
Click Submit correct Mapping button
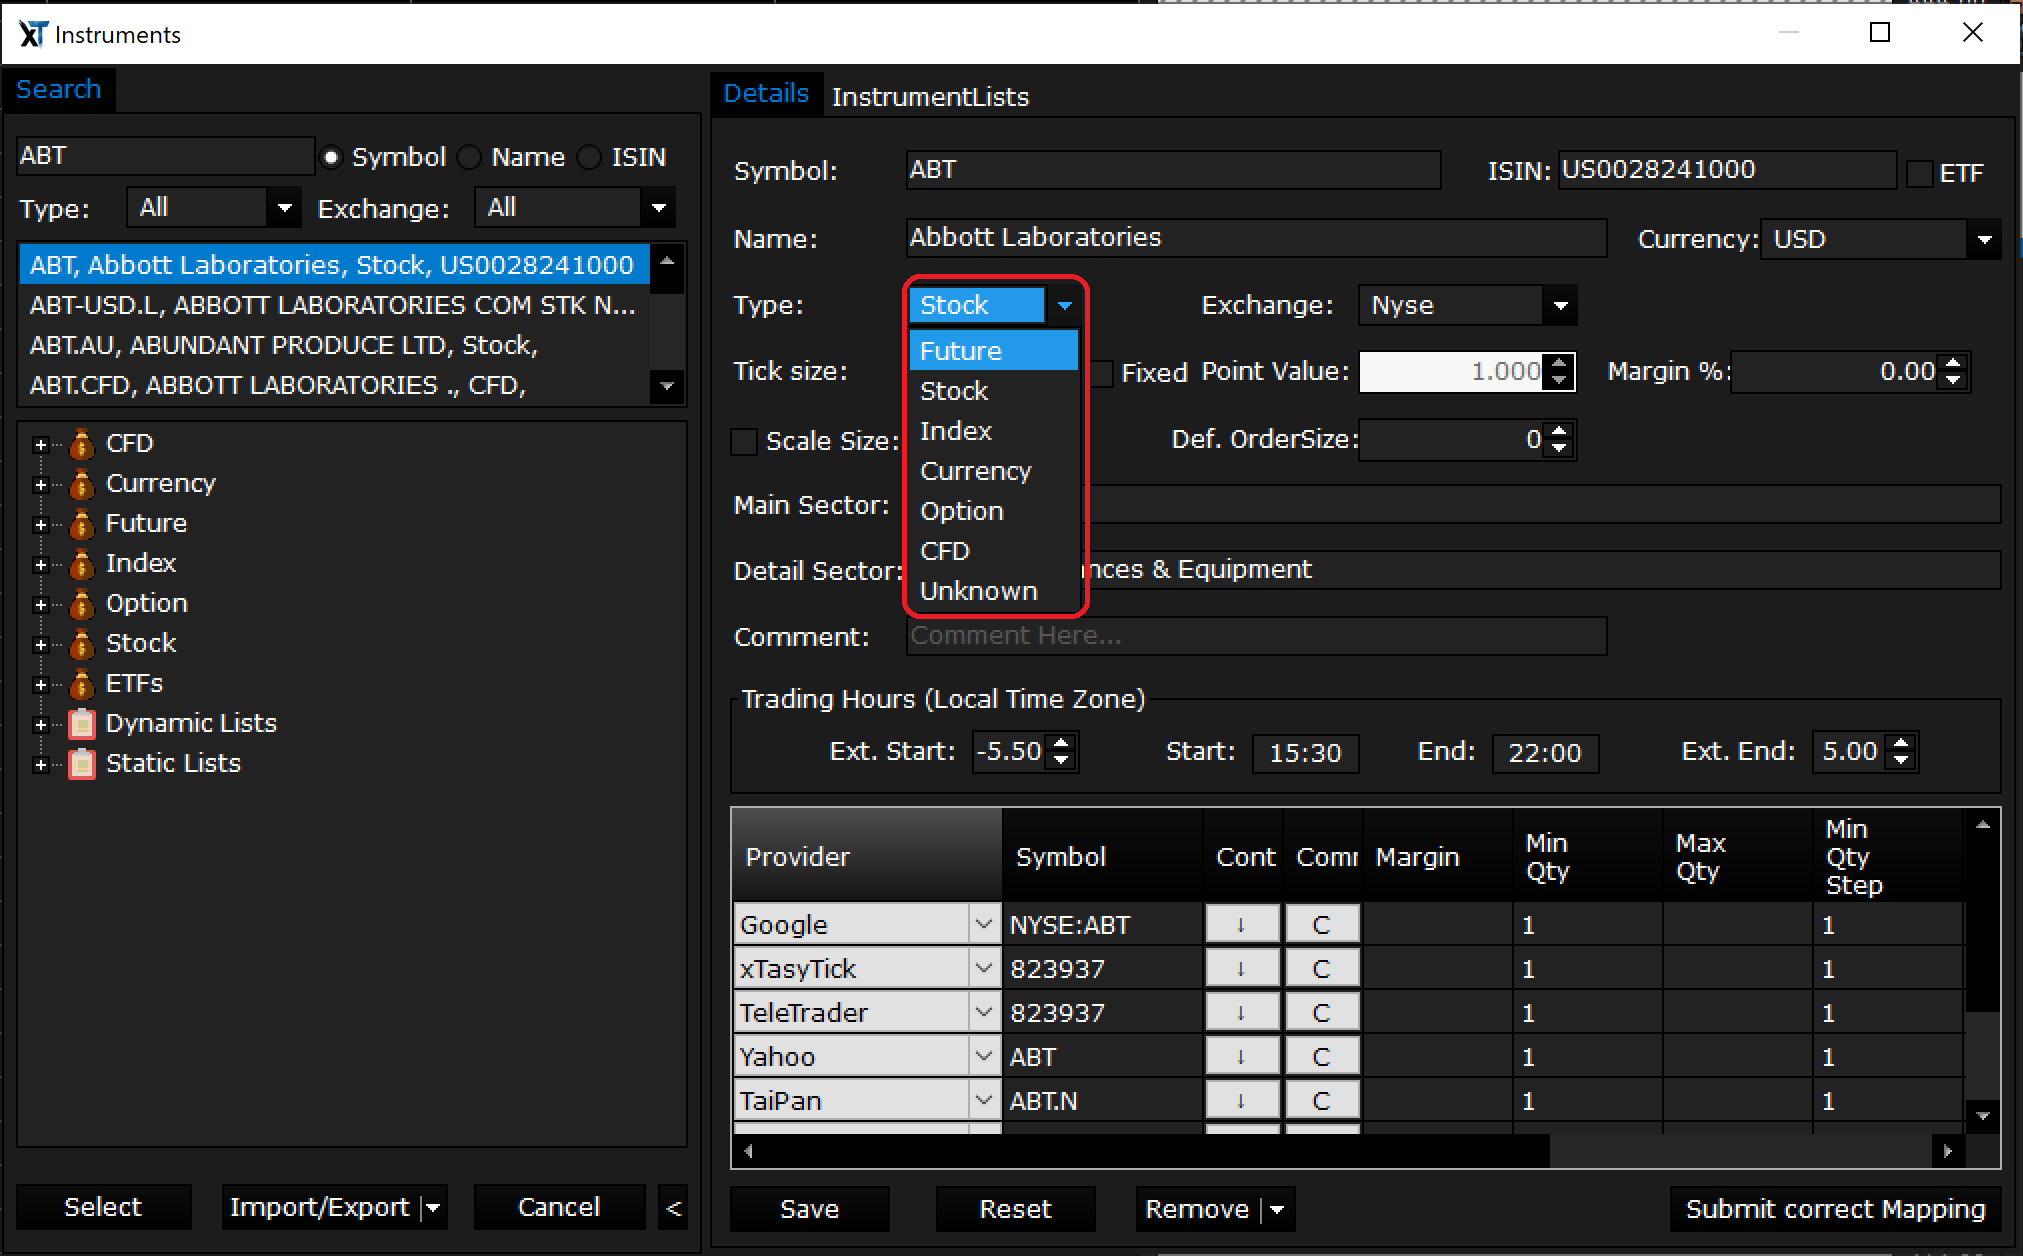click(x=1835, y=1209)
